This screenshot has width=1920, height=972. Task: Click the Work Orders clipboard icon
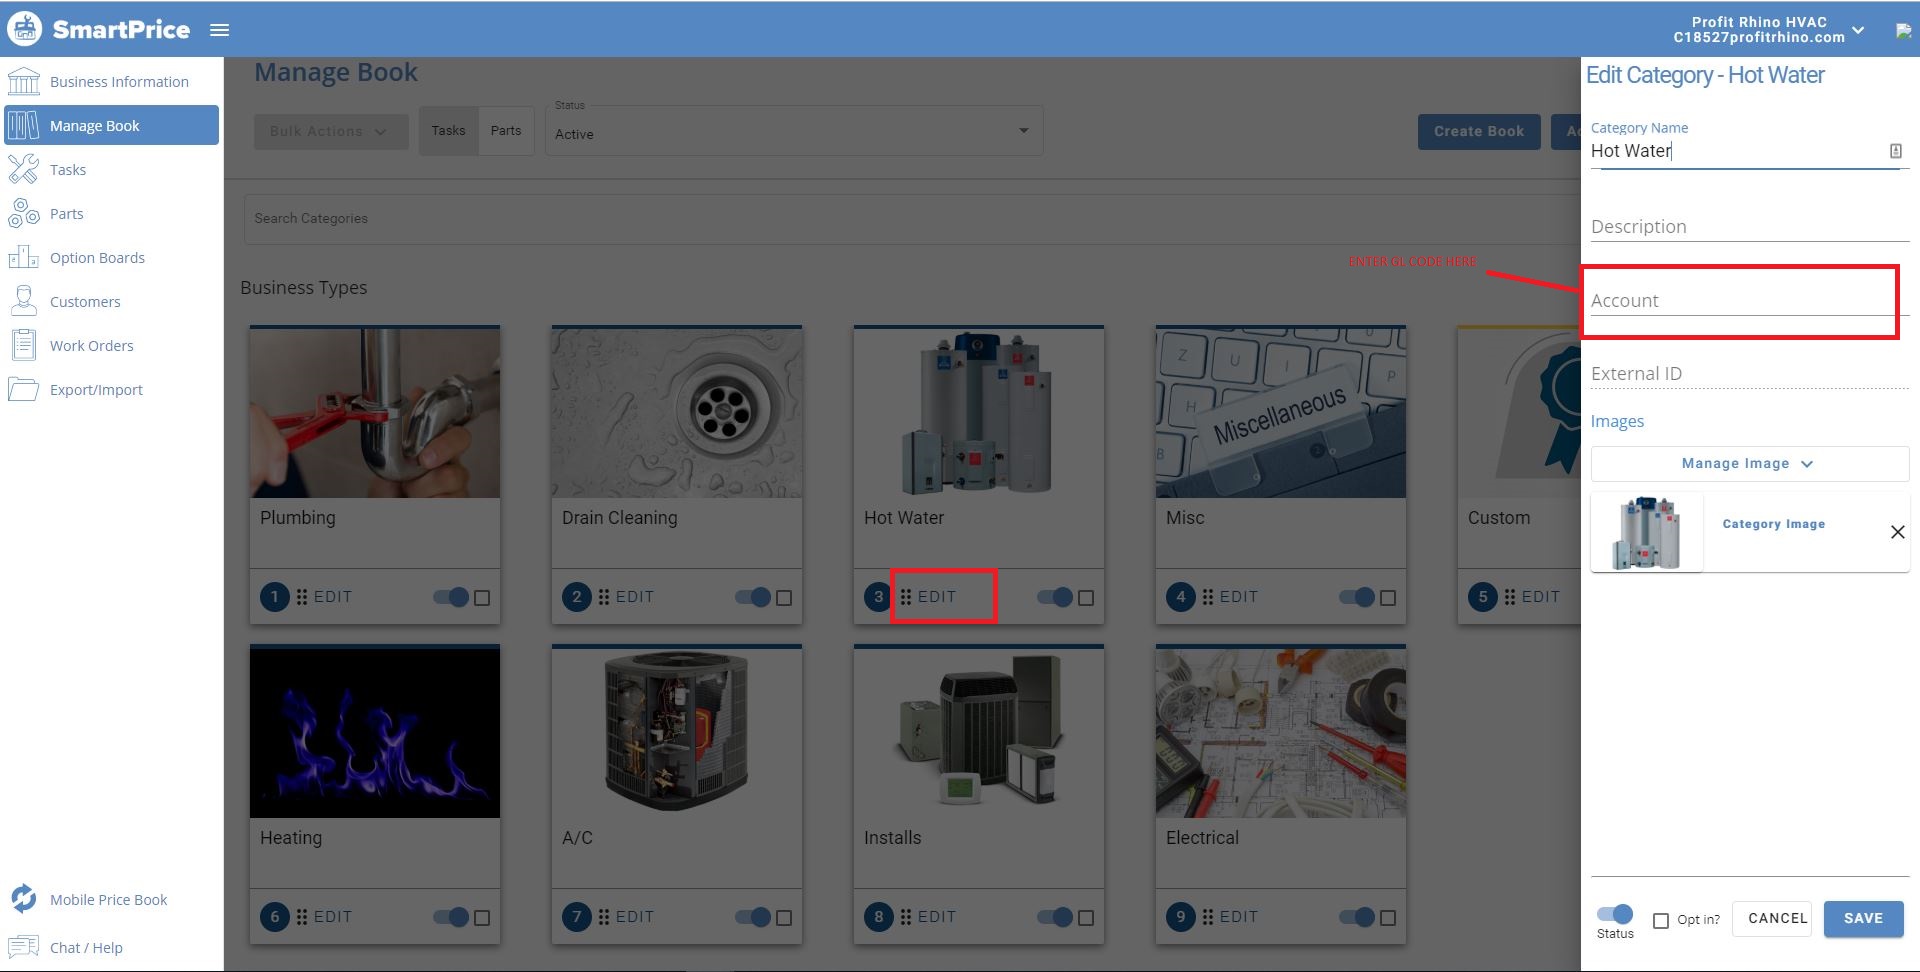[x=23, y=345]
